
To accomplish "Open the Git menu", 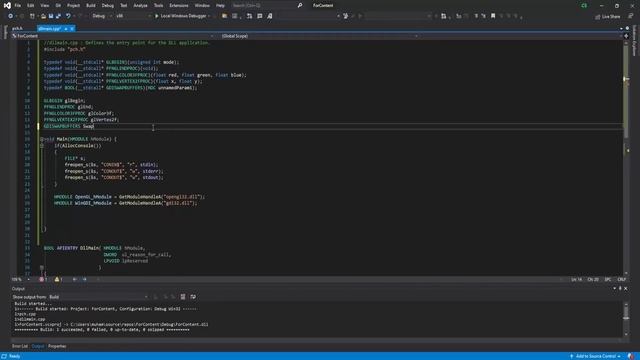I will pyautogui.click(x=58, y=6).
